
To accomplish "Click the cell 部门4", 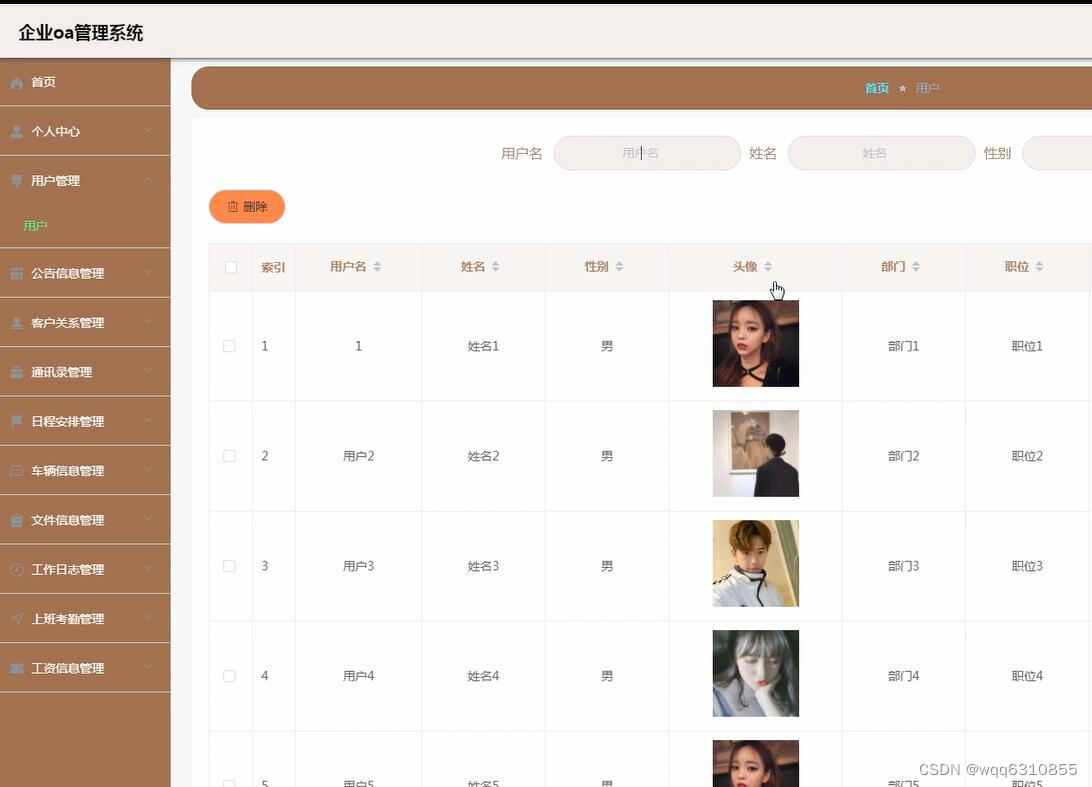I will tap(903, 676).
